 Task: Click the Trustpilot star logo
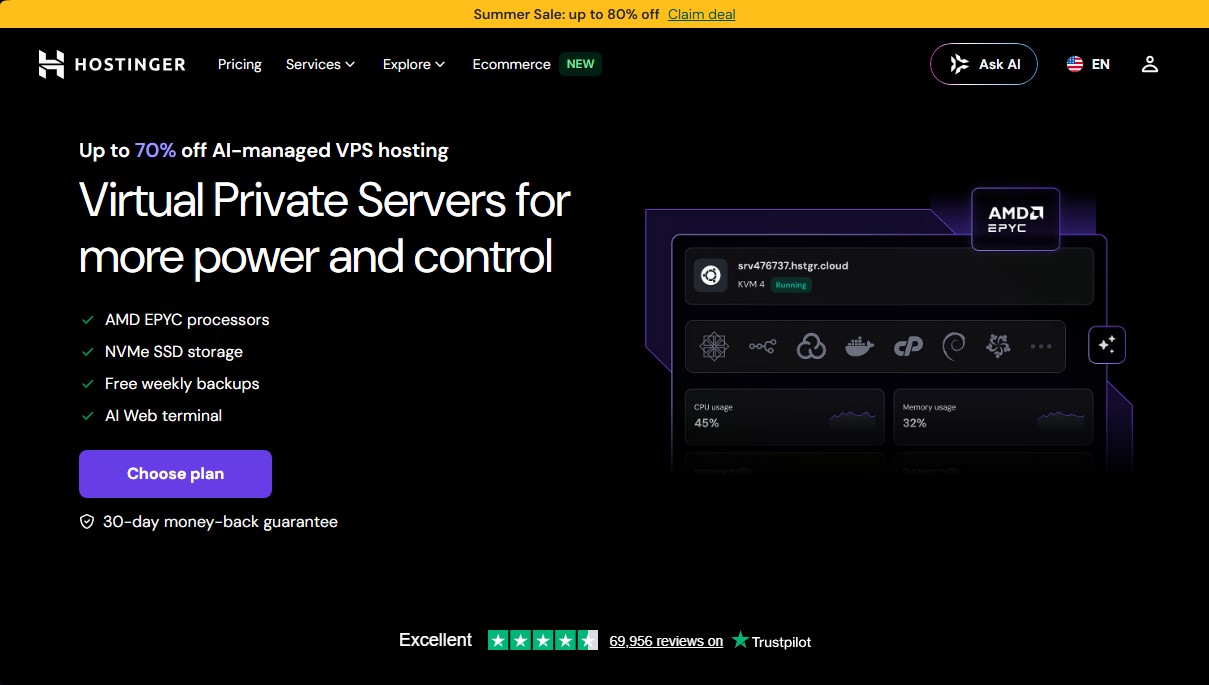click(x=740, y=640)
